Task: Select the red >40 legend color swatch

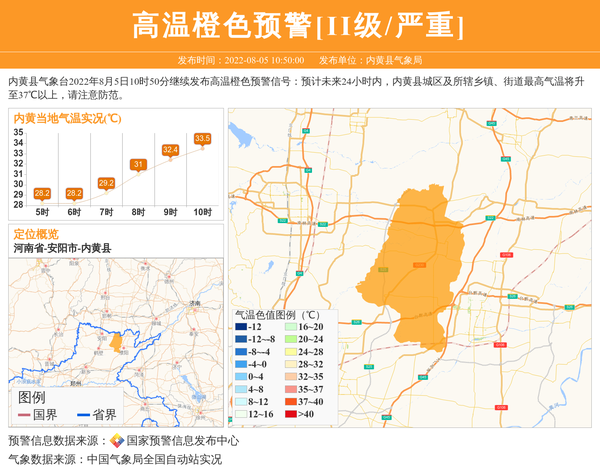Action: [x=290, y=414]
